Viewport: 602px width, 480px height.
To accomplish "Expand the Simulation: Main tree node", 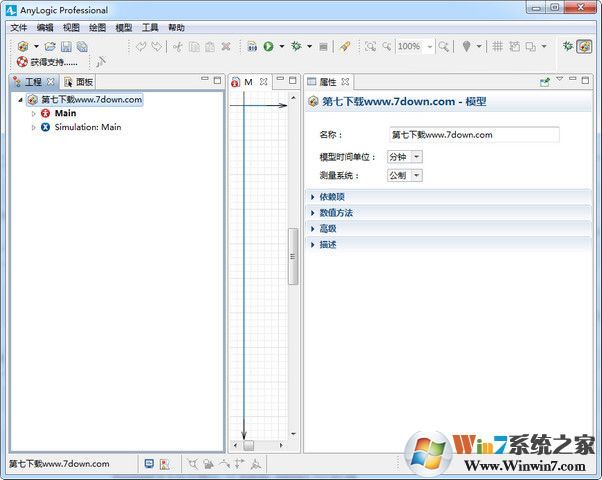I will (x=33, y=127).
